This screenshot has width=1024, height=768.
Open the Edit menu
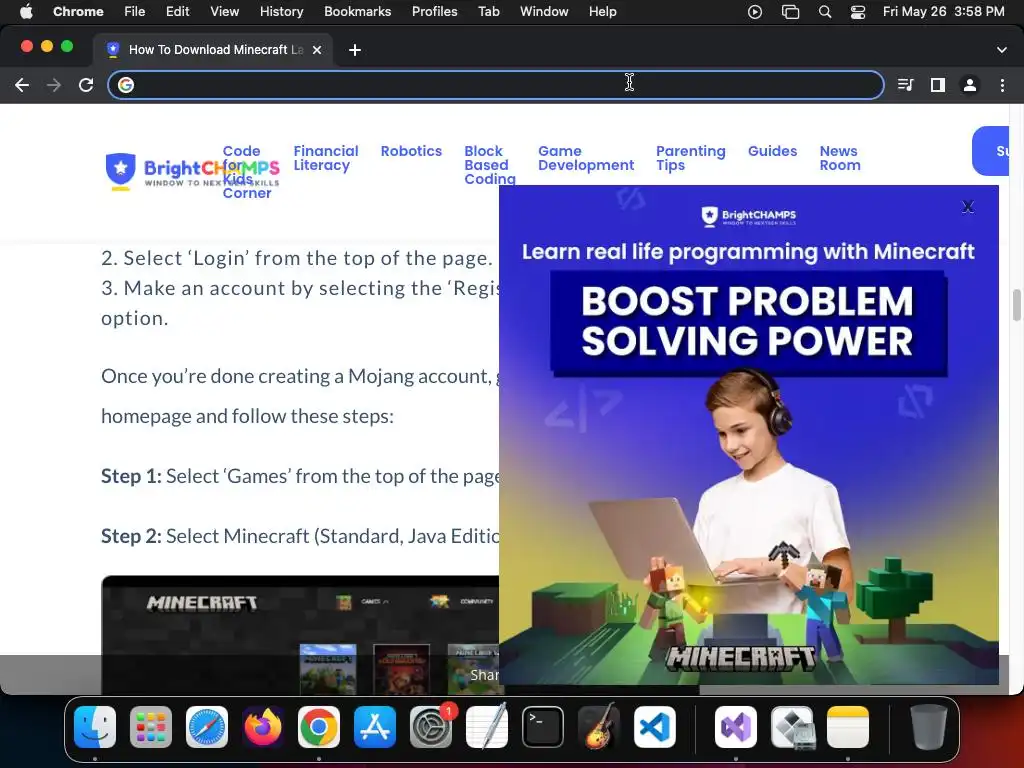pos(177,12)
